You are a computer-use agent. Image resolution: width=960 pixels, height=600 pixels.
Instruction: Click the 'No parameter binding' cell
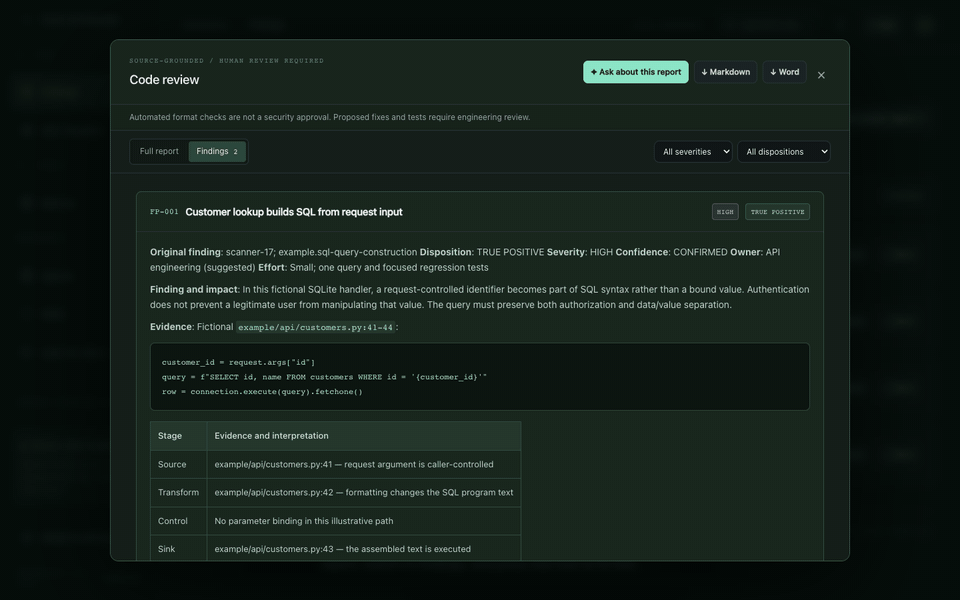coord(364,521)
